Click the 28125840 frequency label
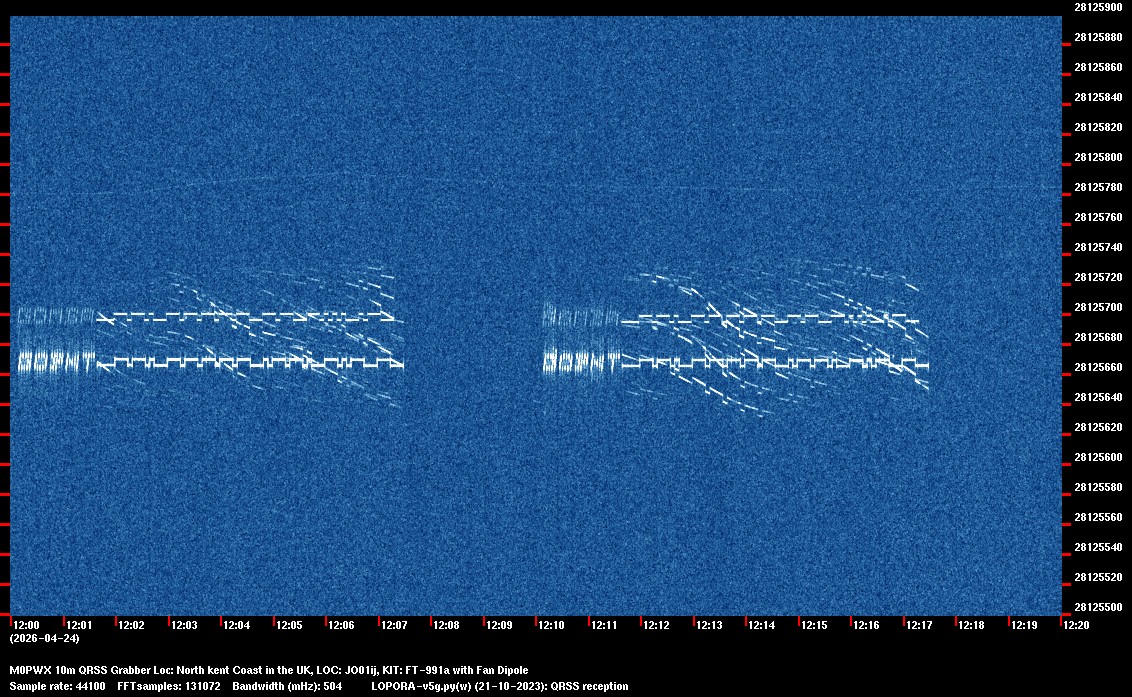This screenshot has height=697, width=1132. click(1096, 97)
